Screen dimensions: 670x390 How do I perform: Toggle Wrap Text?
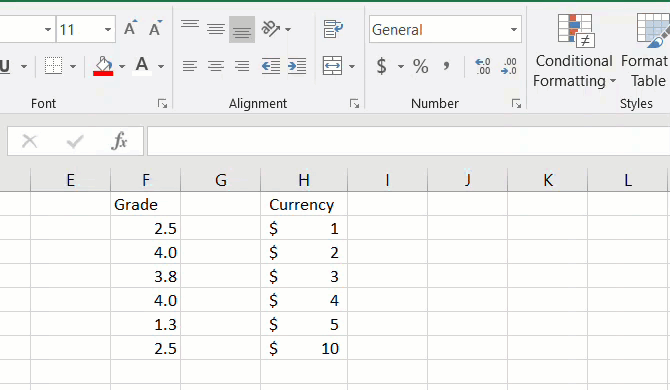click(333, 29)
